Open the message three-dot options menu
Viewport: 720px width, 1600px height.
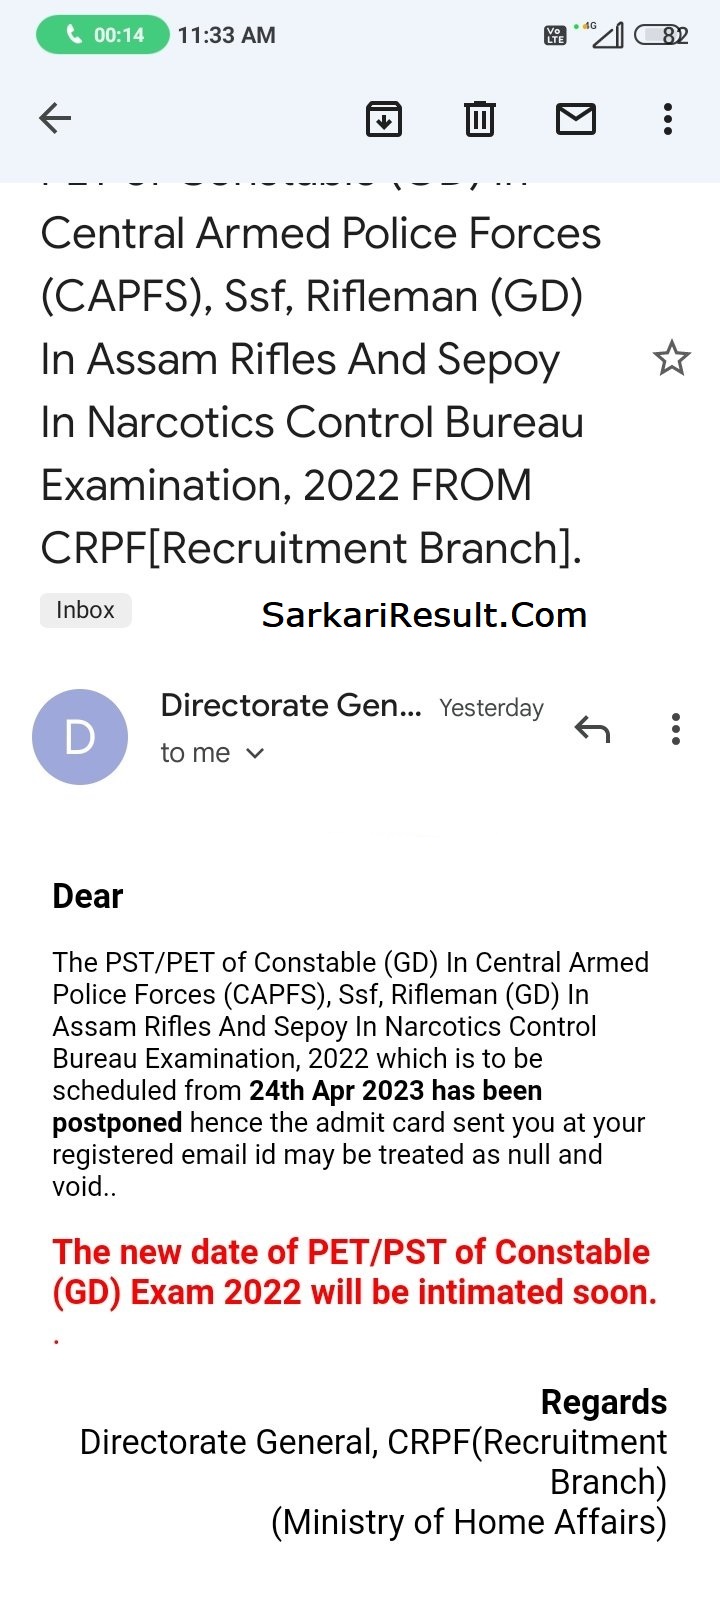tap(676, 730)
